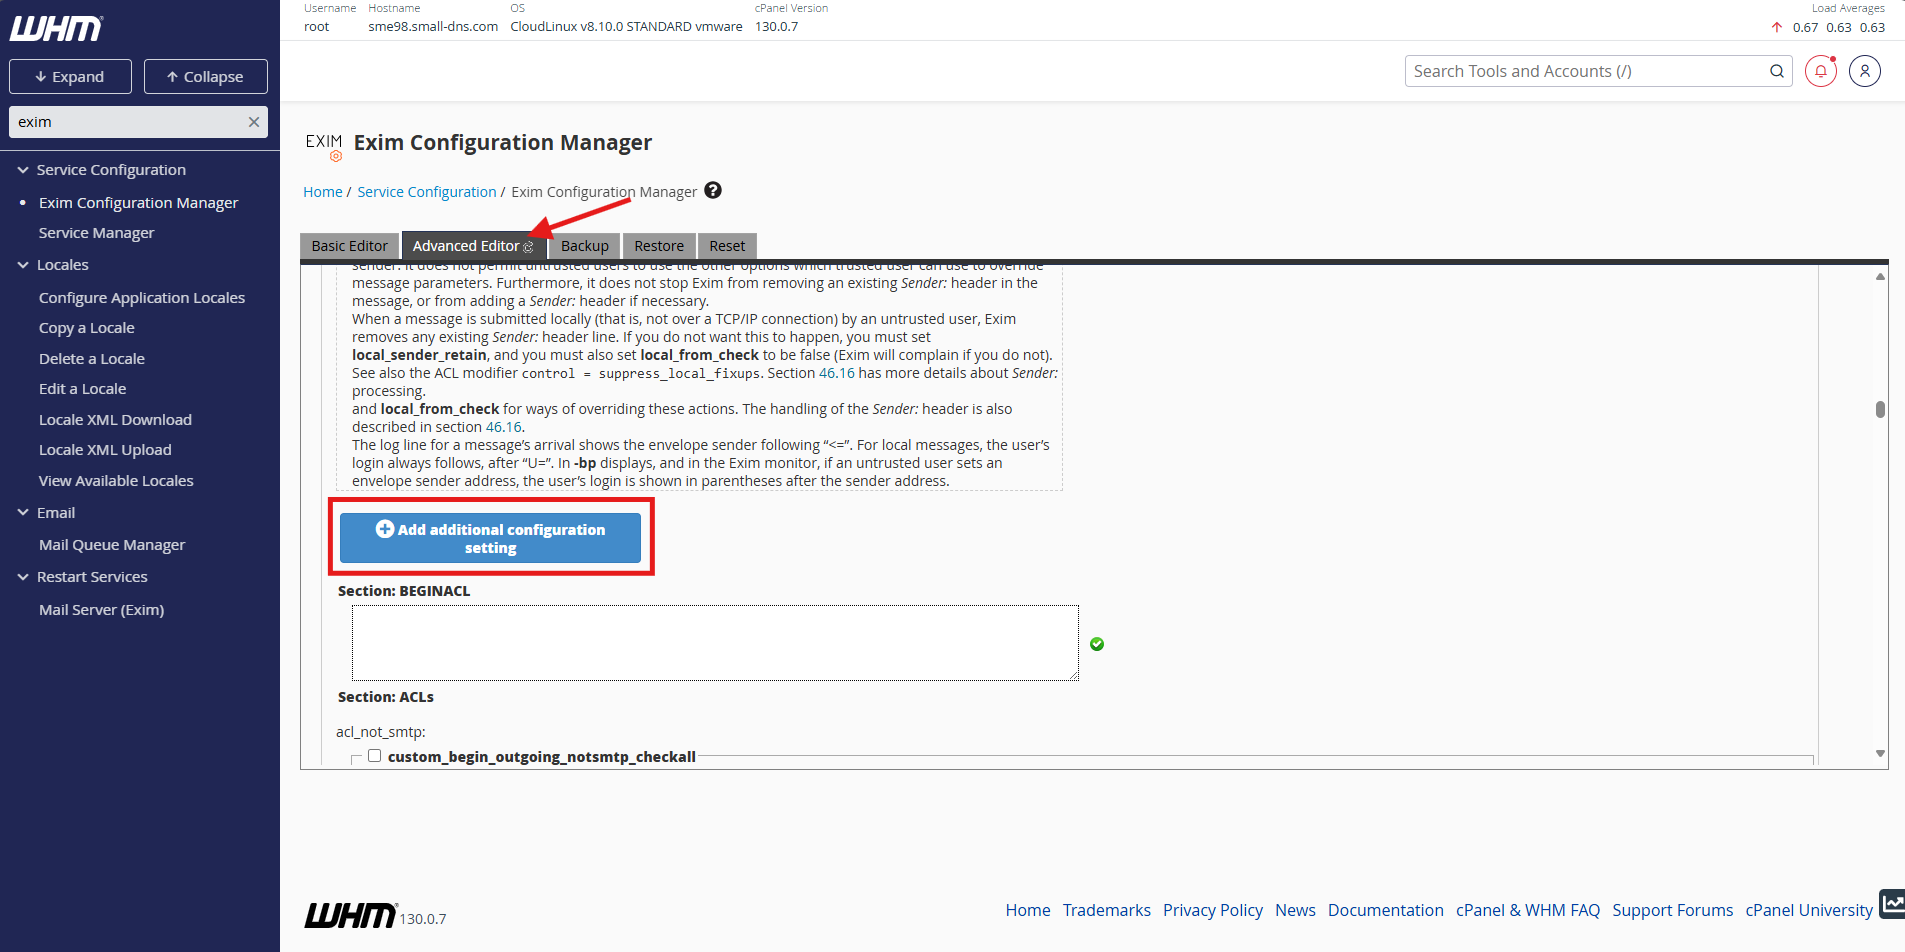Image resolution: width=1905 pixels, height=952 pixels.
Task: Click scrollbar up arrow in editor panel
Action: click(1880, 276)
